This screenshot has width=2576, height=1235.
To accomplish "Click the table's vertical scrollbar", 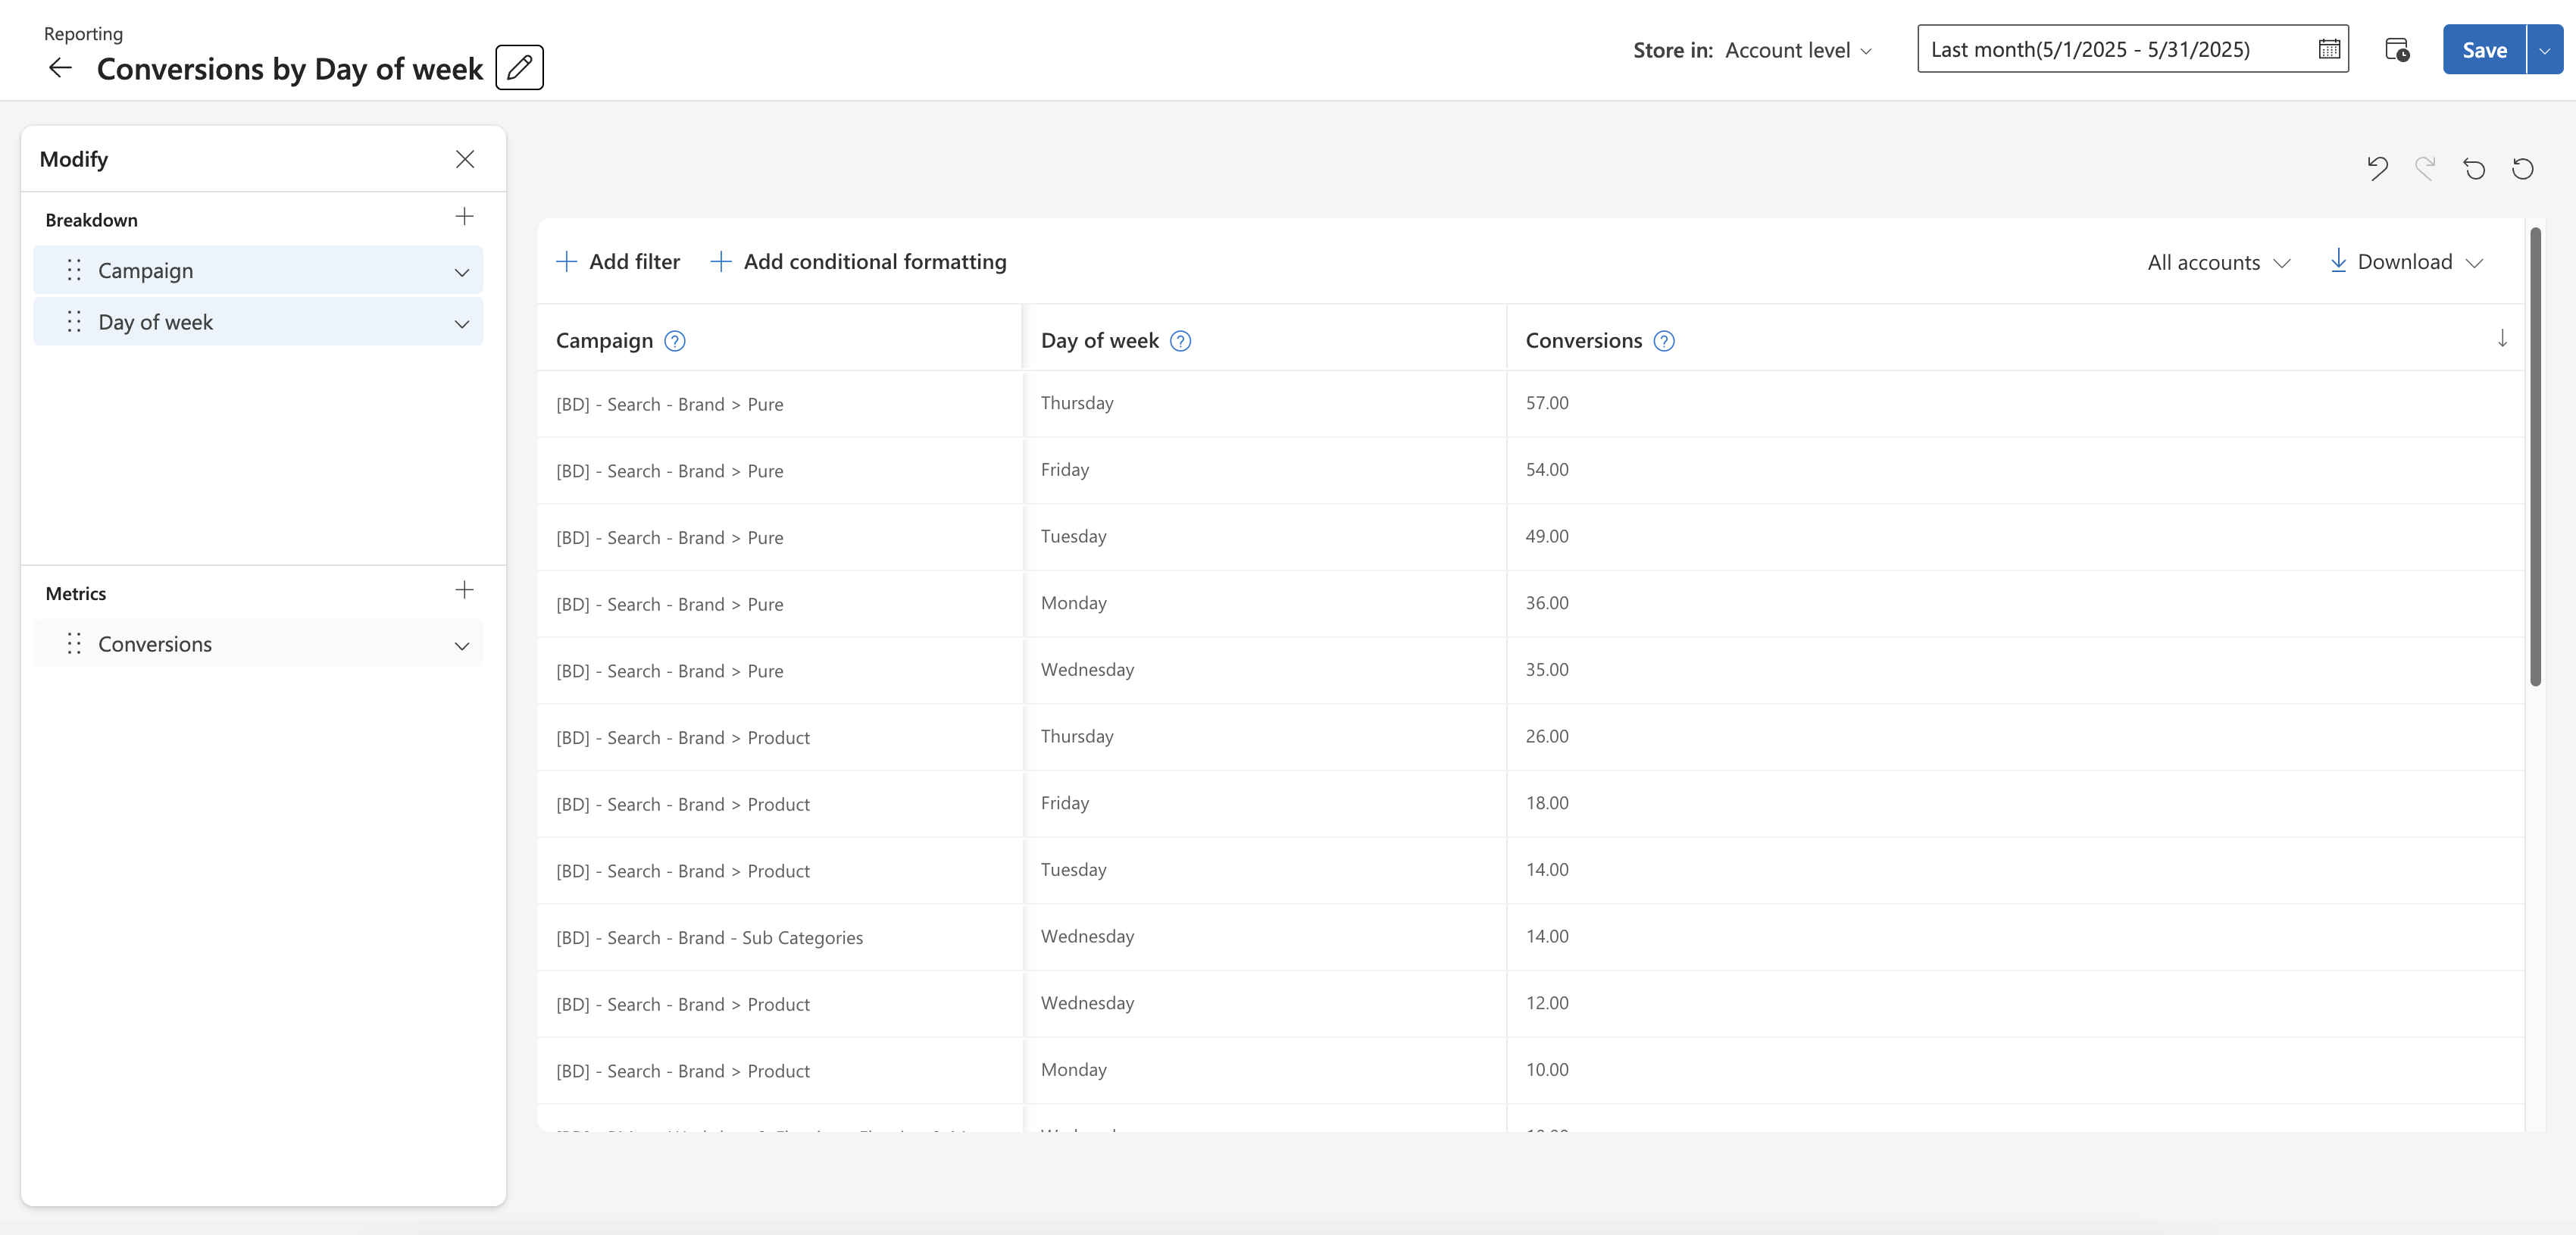I will click(2535, 457).
